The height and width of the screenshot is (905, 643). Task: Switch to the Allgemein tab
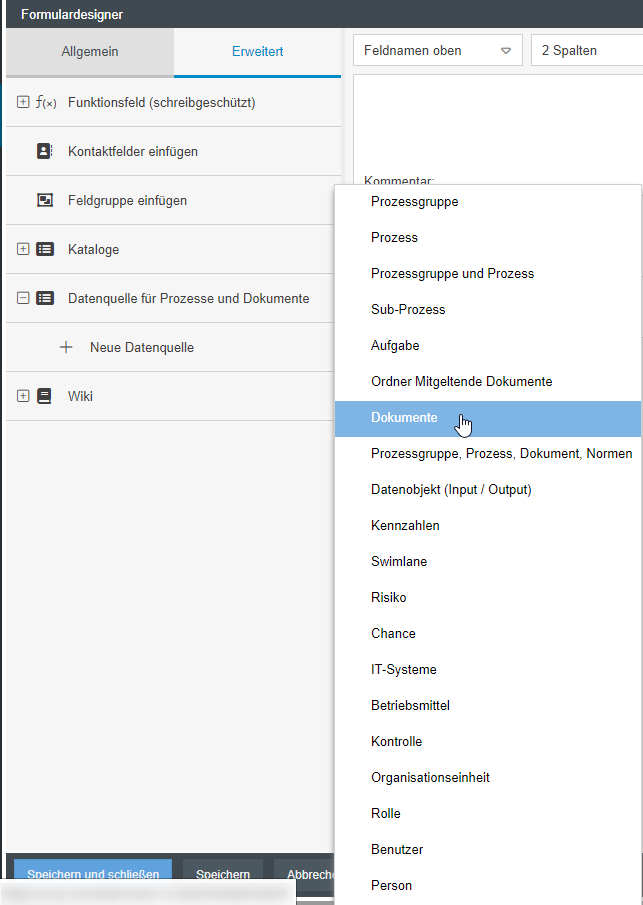90,51
